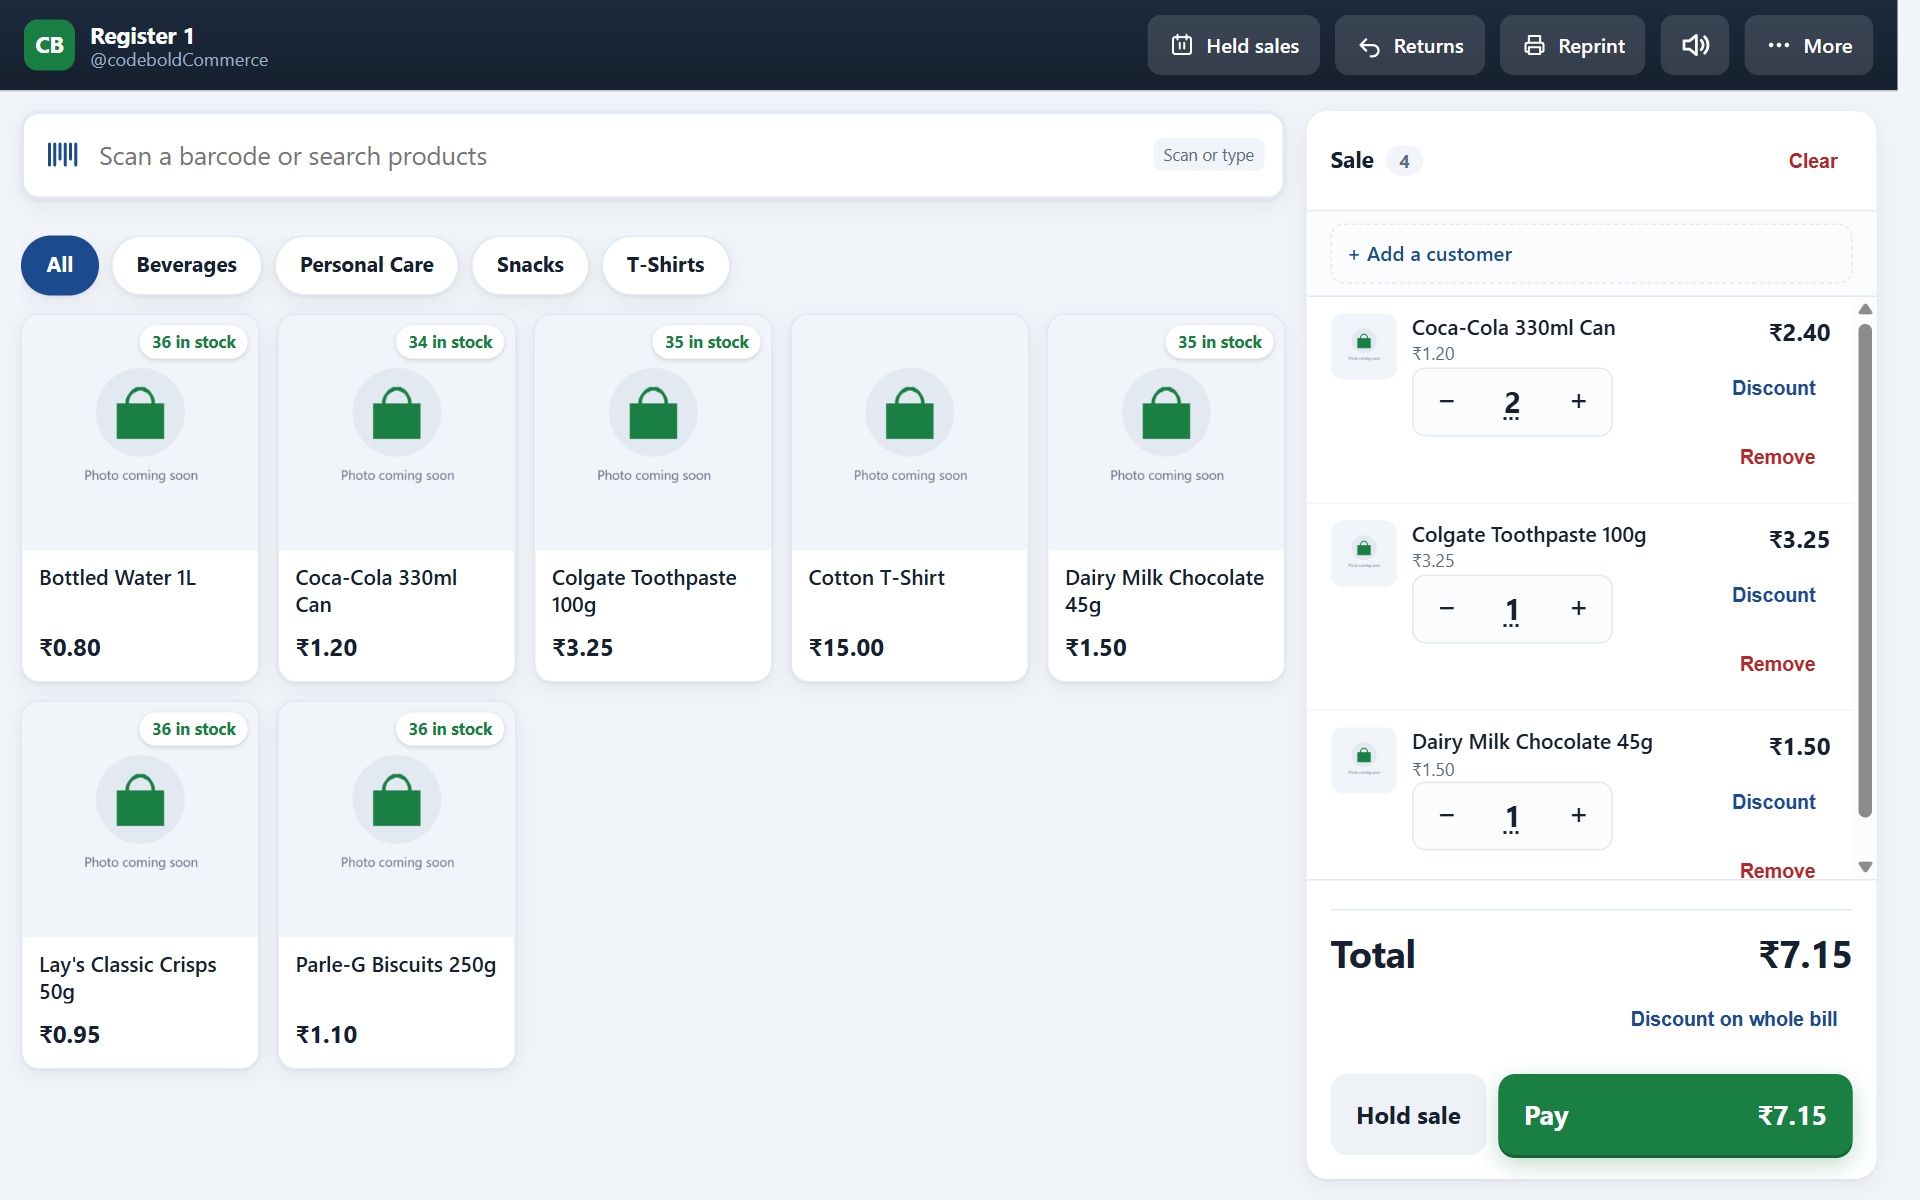The image size is (1920, 1200).
Task: Filter products by Beverages
Action: 186,265
